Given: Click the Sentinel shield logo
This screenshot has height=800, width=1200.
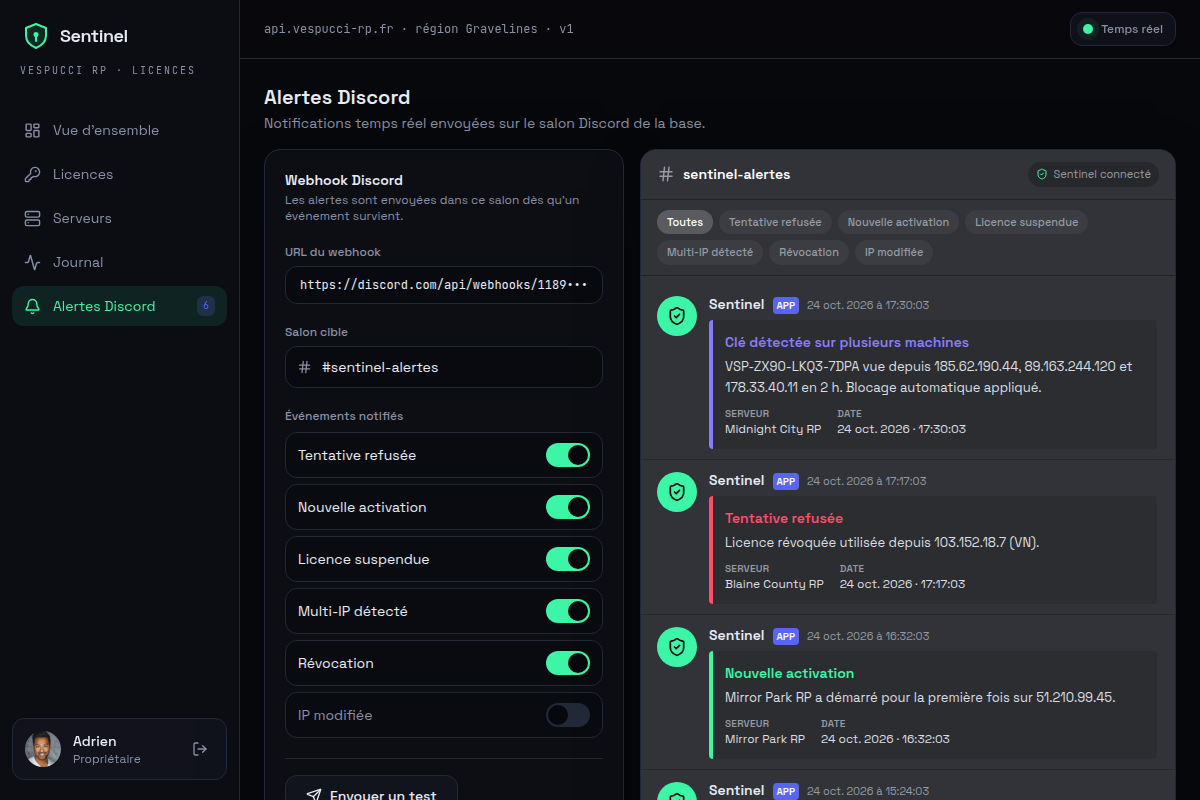Looking at the screenshot, I should (36, 37).
